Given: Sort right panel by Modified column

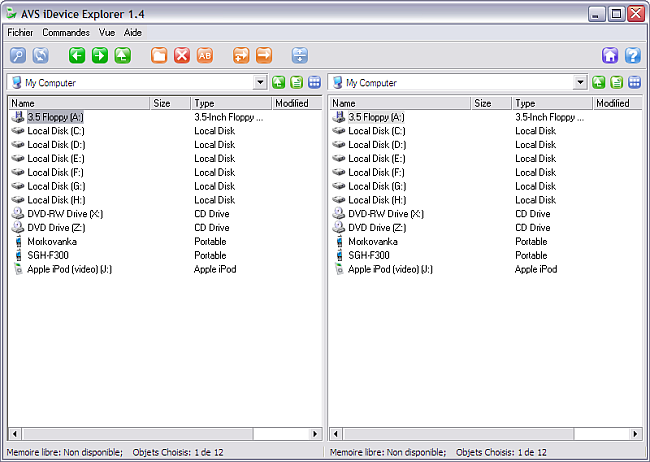Looking at the screenshot, I should [x=617, y=103].
